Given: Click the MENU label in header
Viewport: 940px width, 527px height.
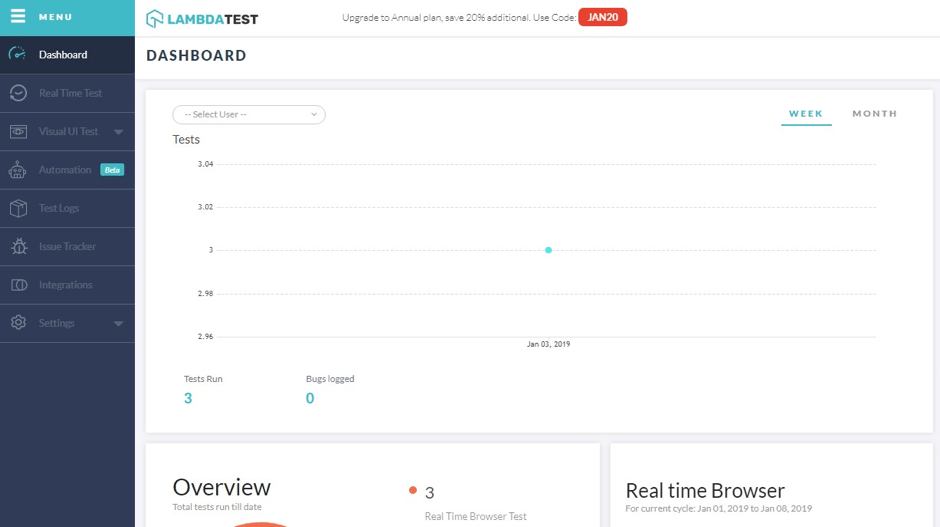Looking at the screenshot, I should (x=55, y=17).
